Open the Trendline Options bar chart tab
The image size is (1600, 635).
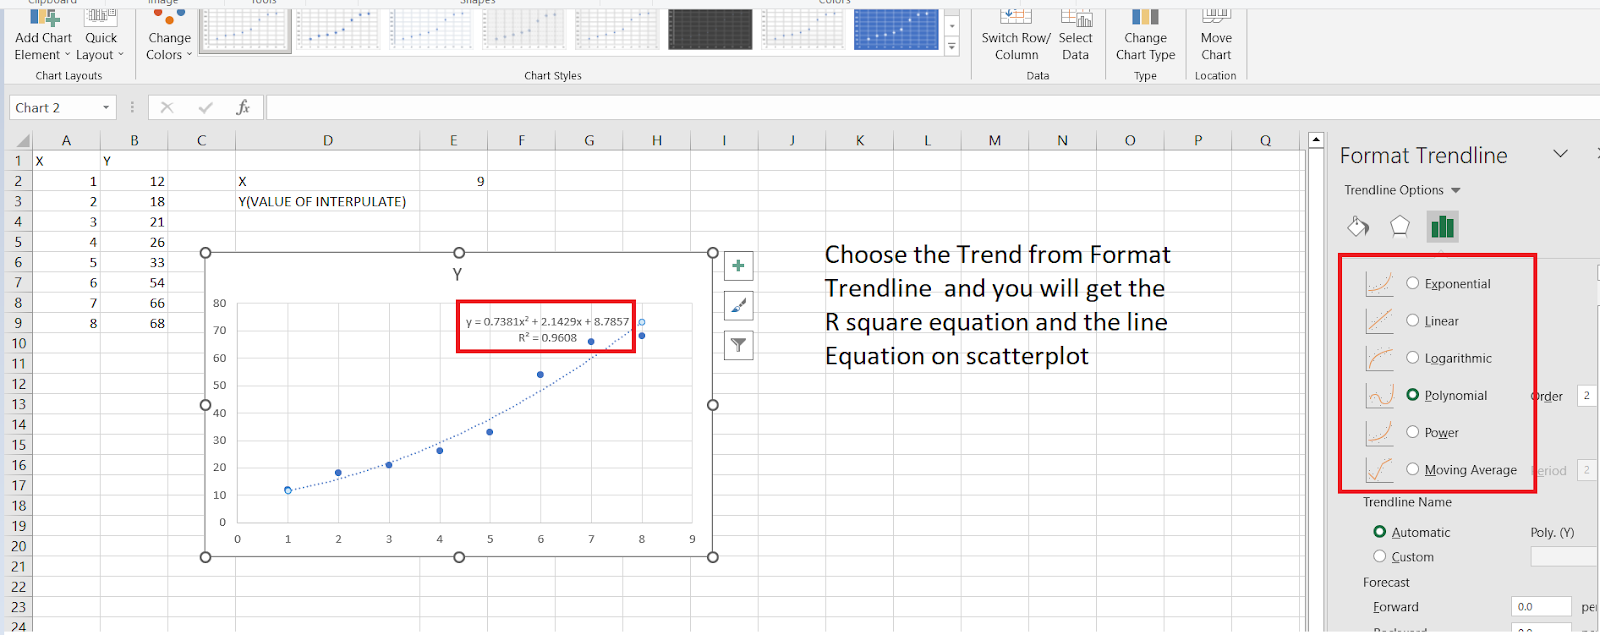tap(1442, 227)
